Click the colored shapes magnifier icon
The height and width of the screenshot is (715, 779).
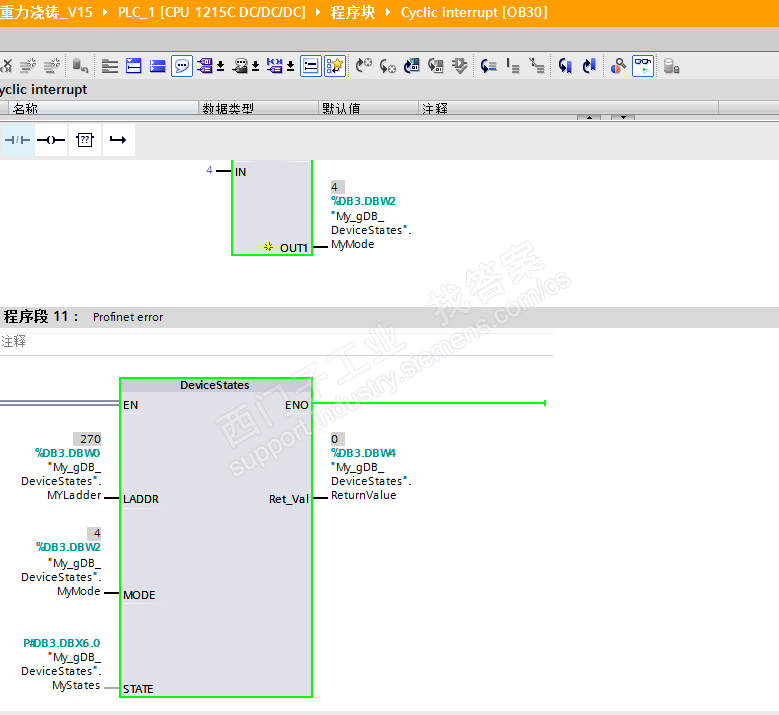[x=619, y=66]
